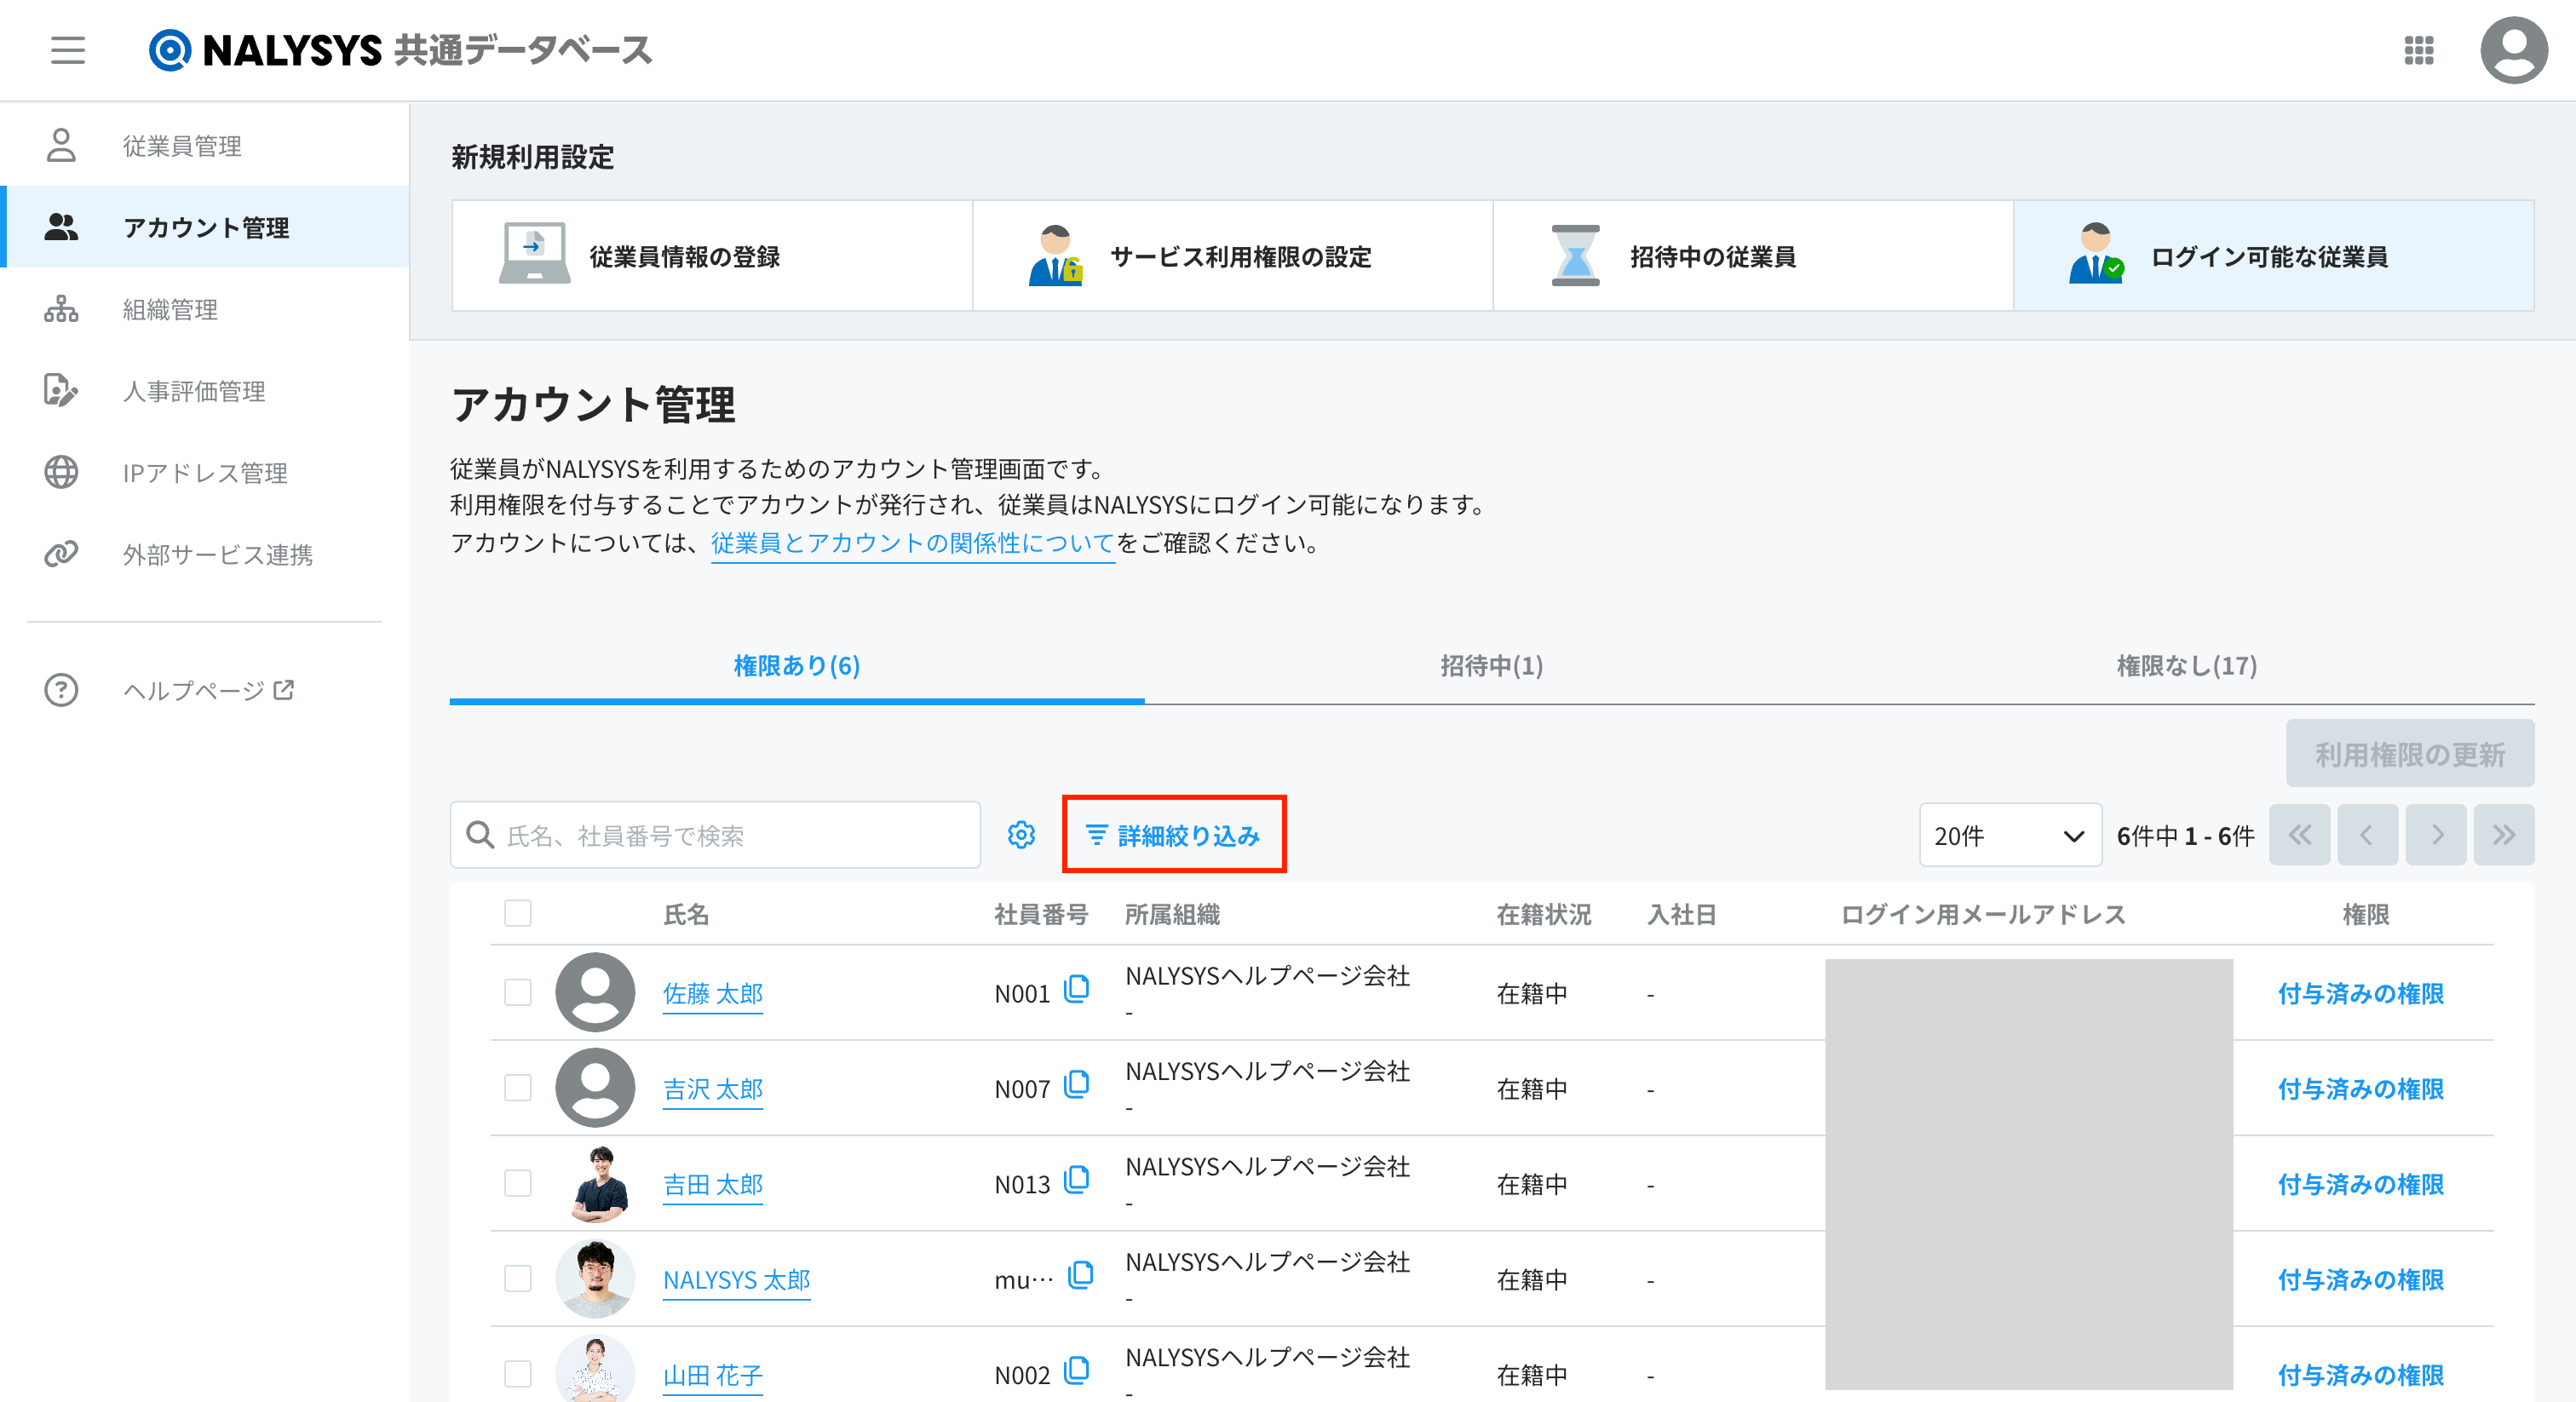Viewport: 2576px width, 1402px height.
Task: Copy employee number N013 with copy icon
Action: coord(1077,1180)
